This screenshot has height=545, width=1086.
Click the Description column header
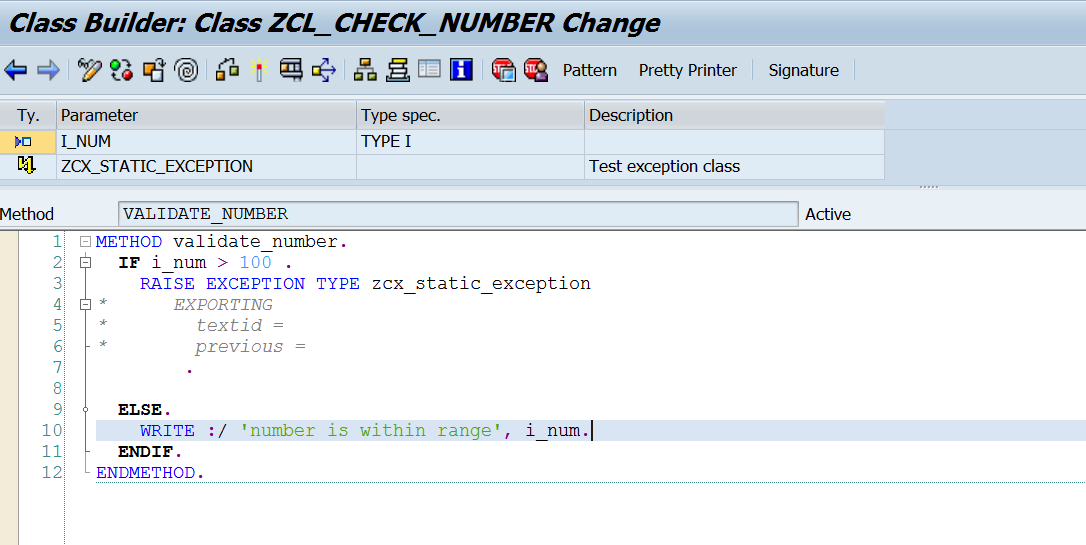734,115
